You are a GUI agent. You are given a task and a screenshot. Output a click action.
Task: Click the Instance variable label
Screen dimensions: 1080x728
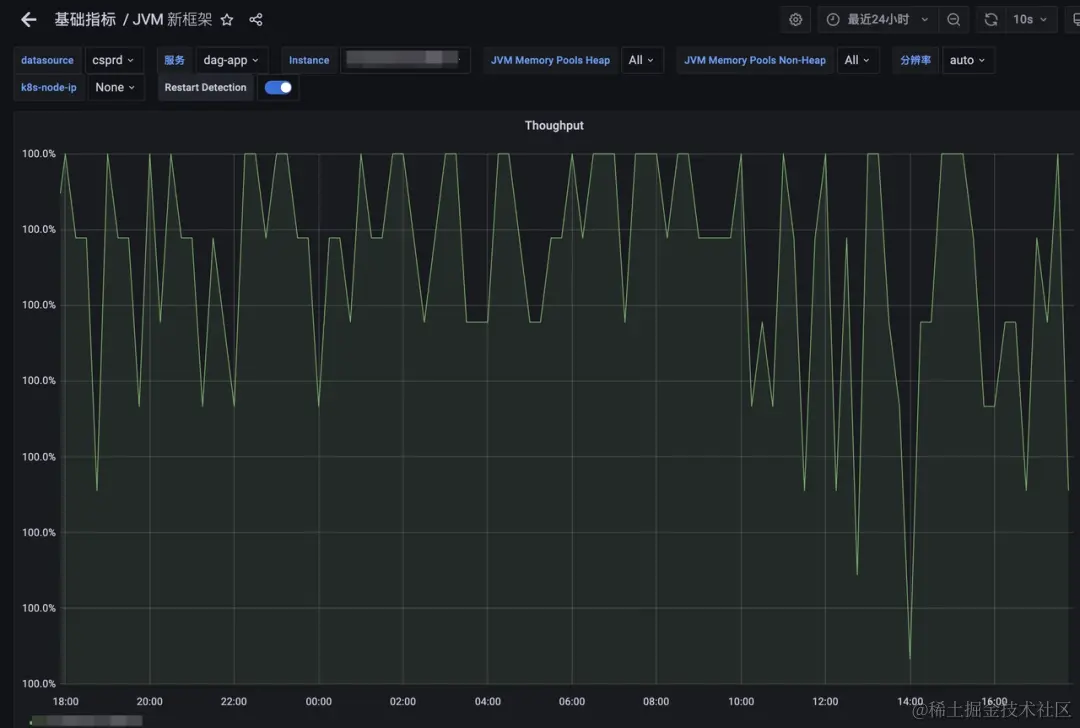(309, 60)
